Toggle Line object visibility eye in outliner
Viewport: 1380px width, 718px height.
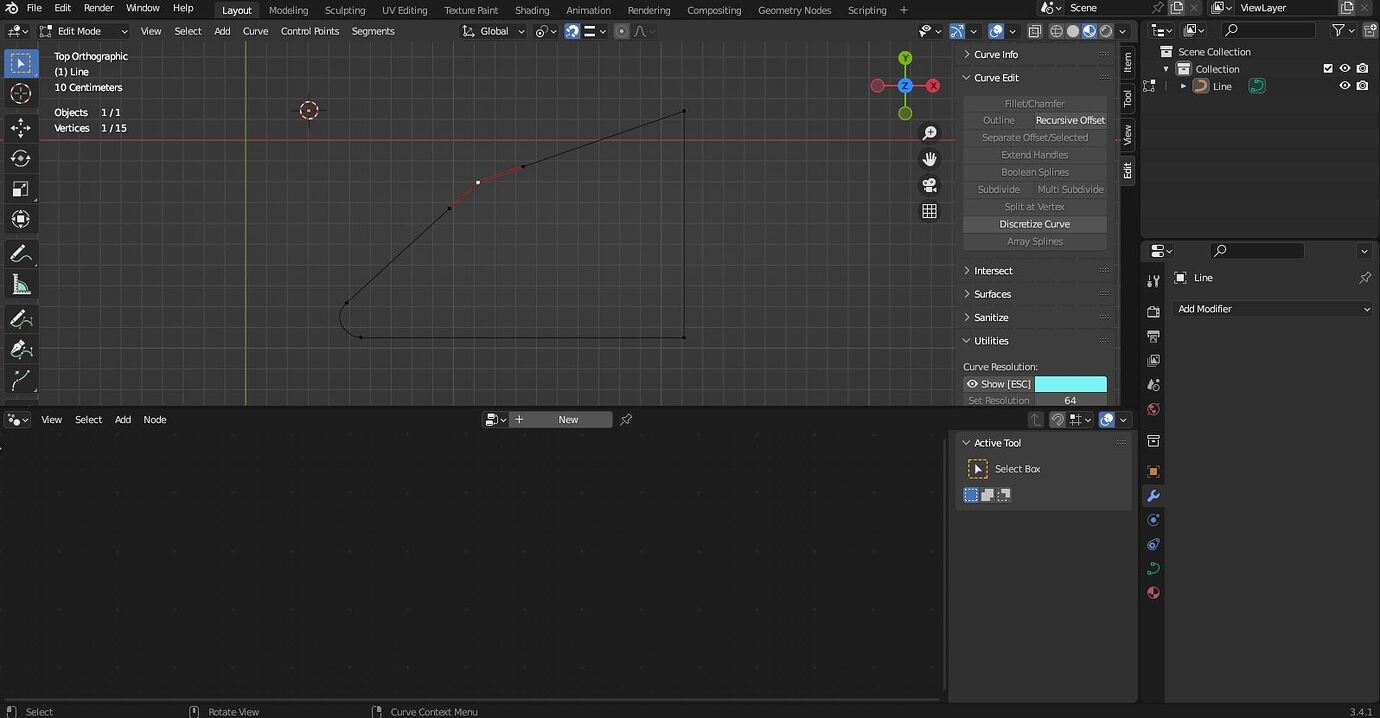click(1345, 86)
